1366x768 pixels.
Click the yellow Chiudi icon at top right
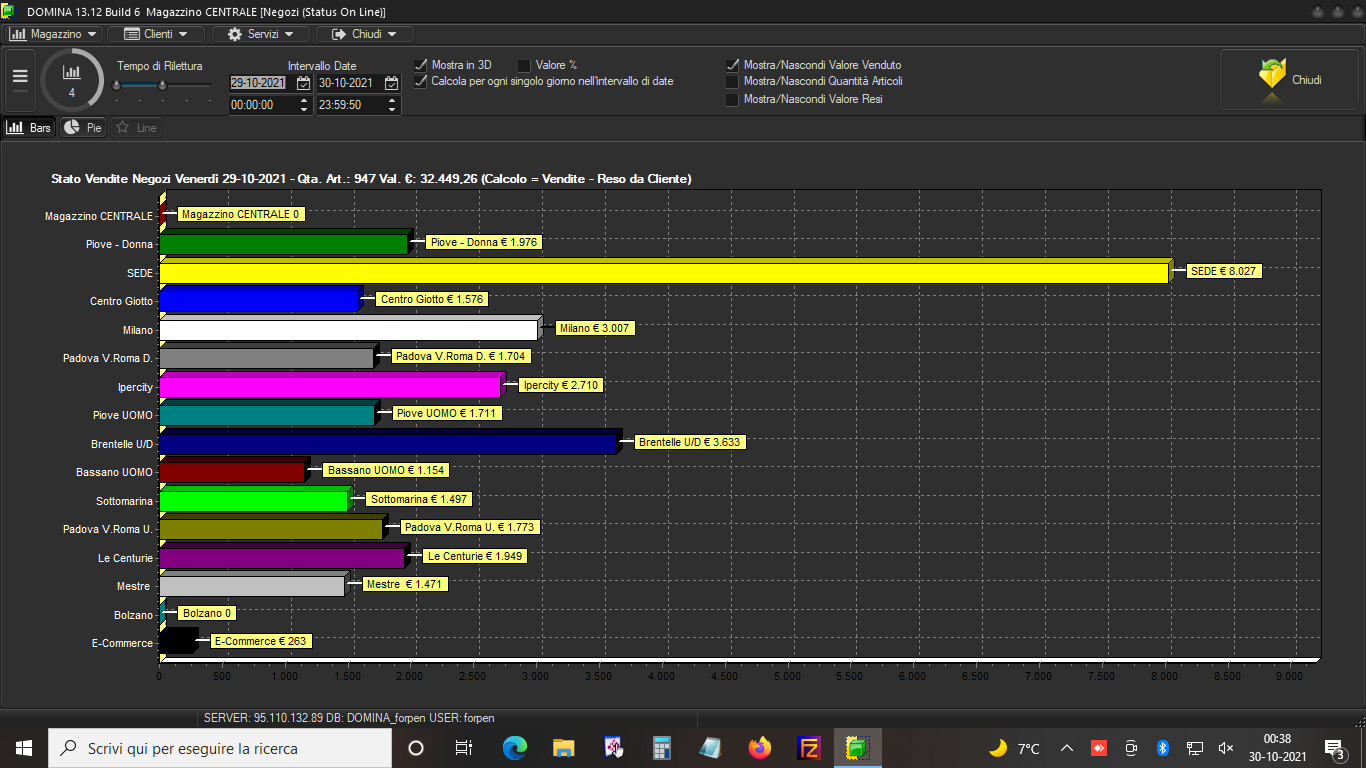pyautogui.click(x=1272, y=78)
